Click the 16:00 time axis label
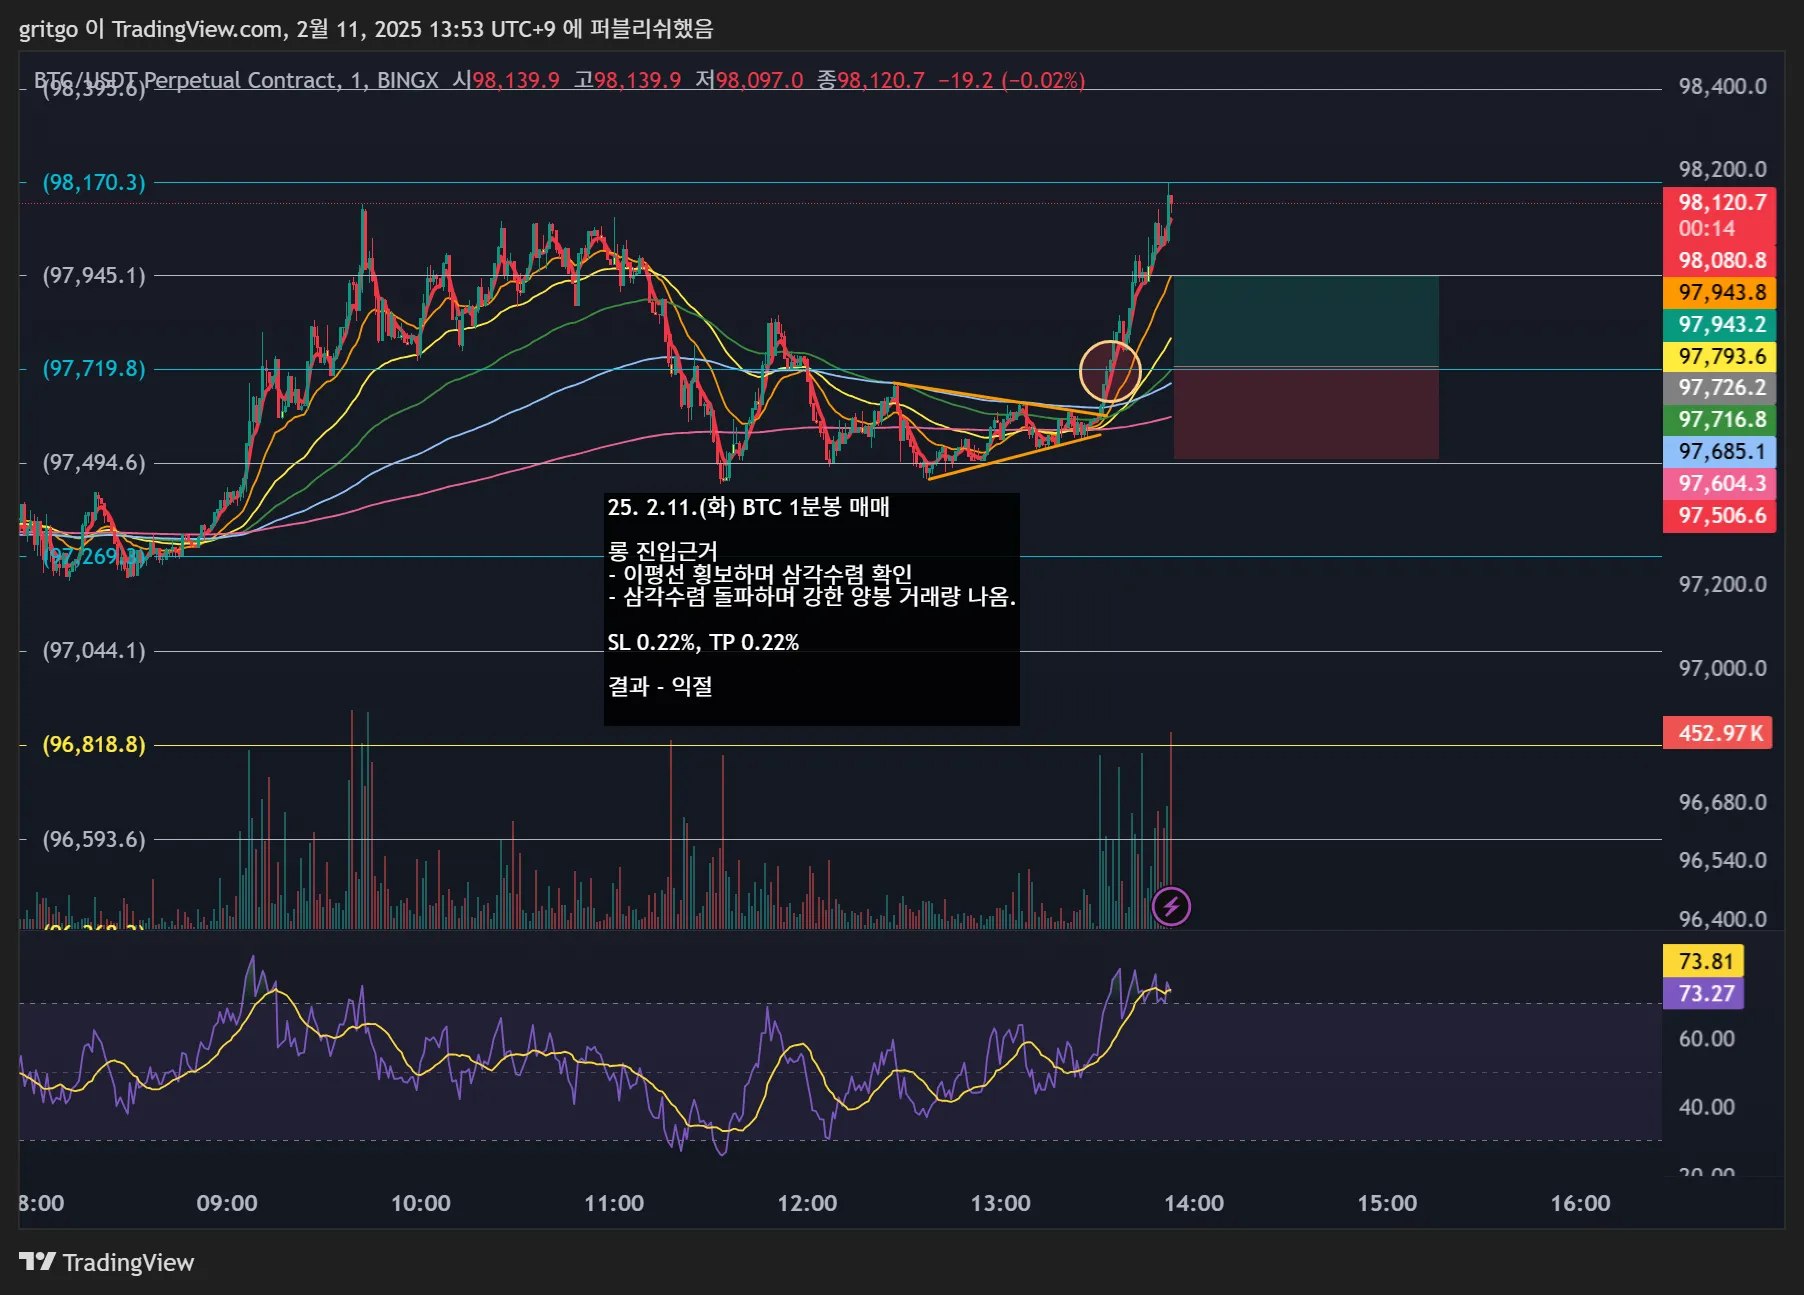Image resolution: width=1804 pixels, height=1295 pixels. click(1580, 1203)
